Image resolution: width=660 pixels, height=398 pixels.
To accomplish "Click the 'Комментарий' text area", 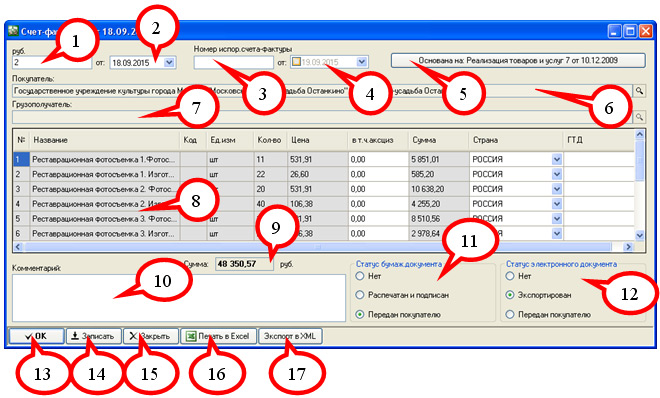I will (179, 298).
